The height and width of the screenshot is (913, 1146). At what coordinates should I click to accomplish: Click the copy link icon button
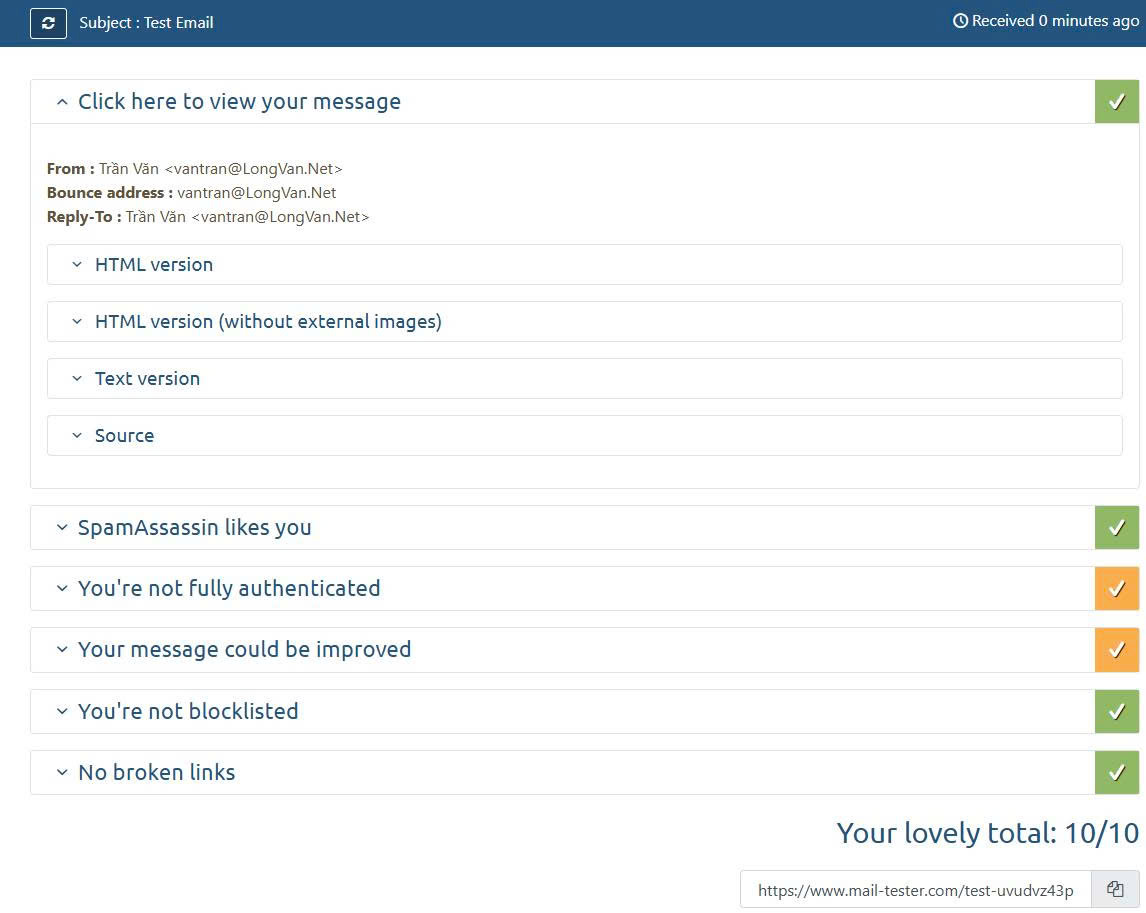pyautogui.click(x=1115, y=889)
